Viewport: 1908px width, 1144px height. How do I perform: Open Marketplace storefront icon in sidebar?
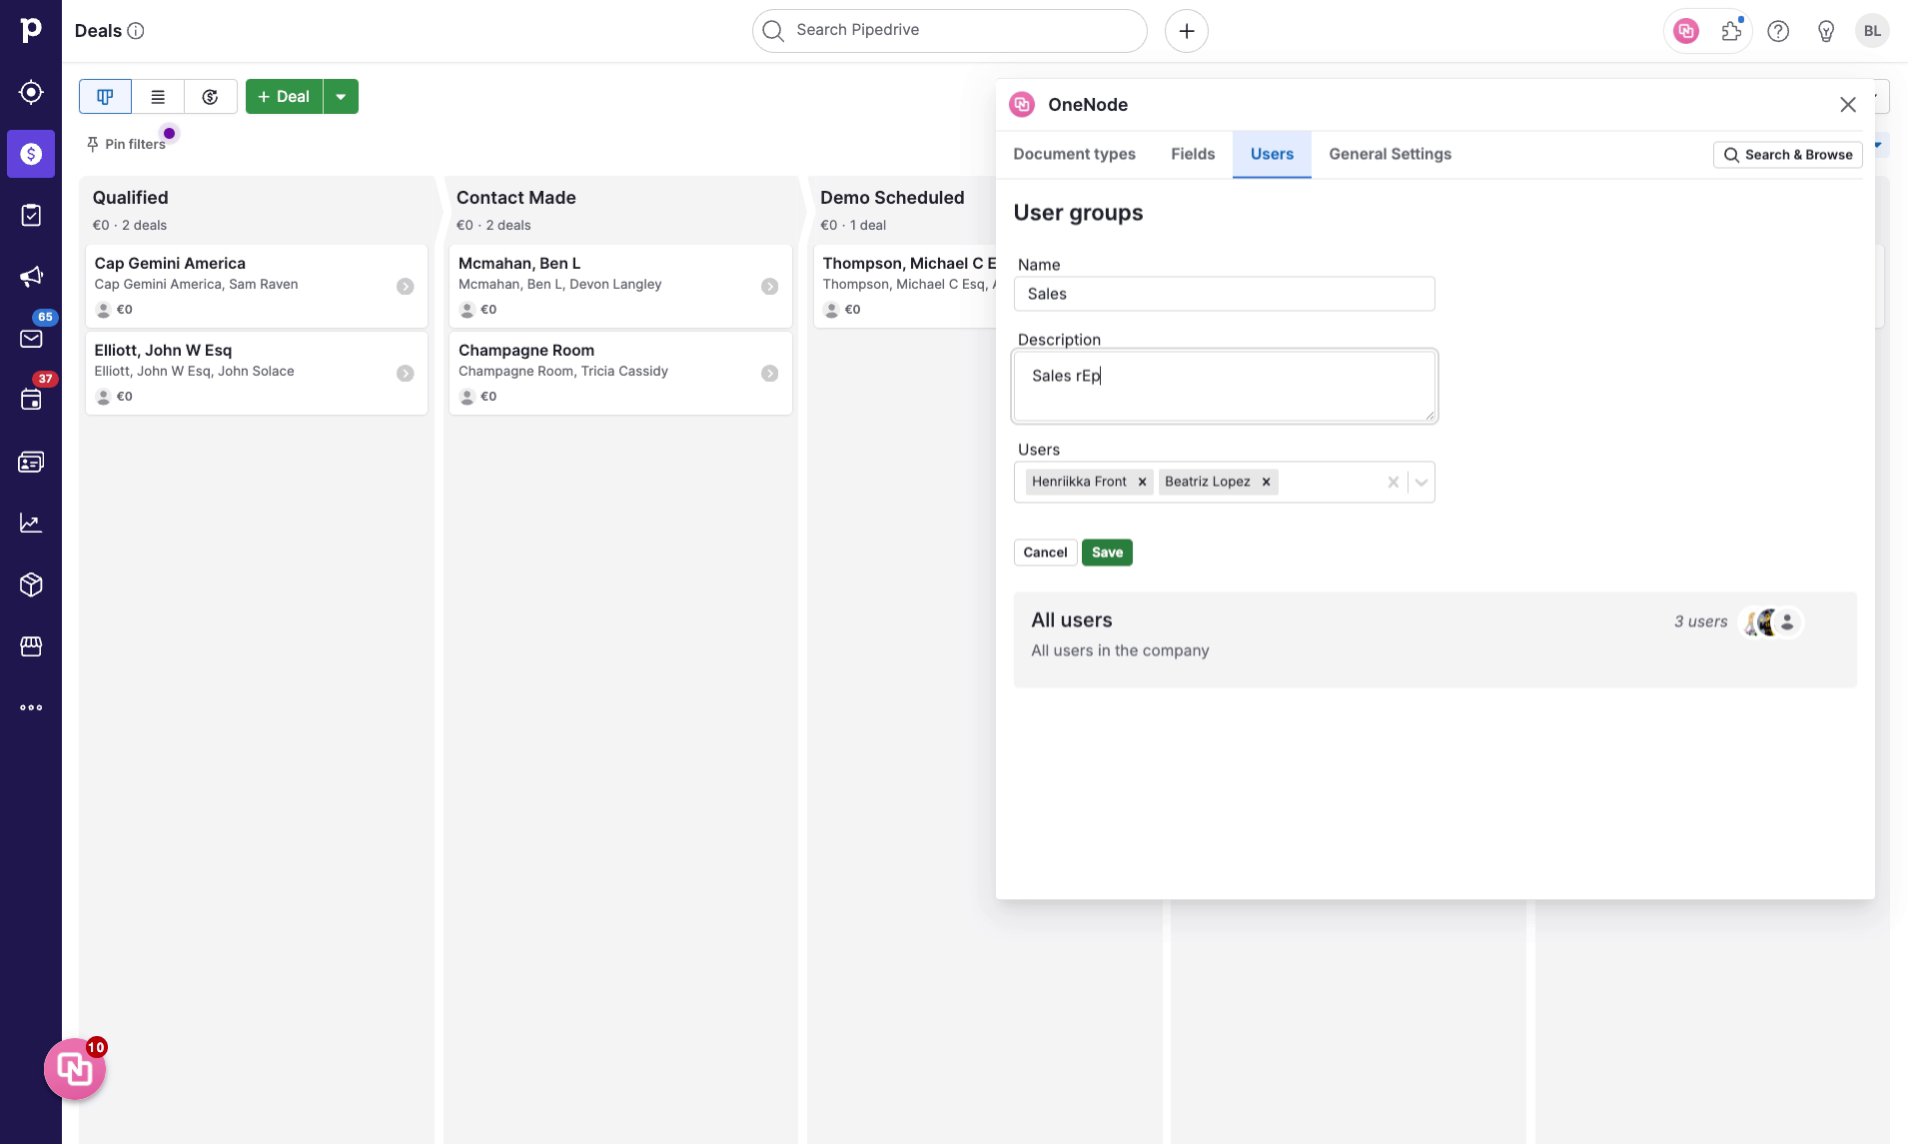pyautogui.click(x=31, y=646)
